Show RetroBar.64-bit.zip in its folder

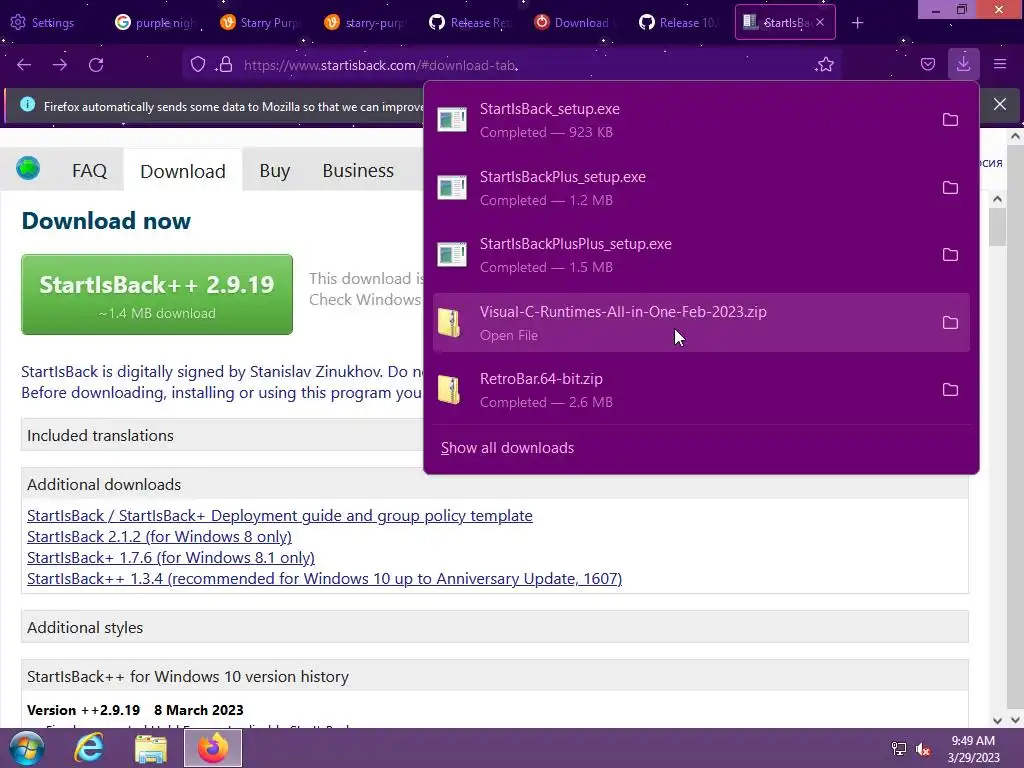point(950,390)
